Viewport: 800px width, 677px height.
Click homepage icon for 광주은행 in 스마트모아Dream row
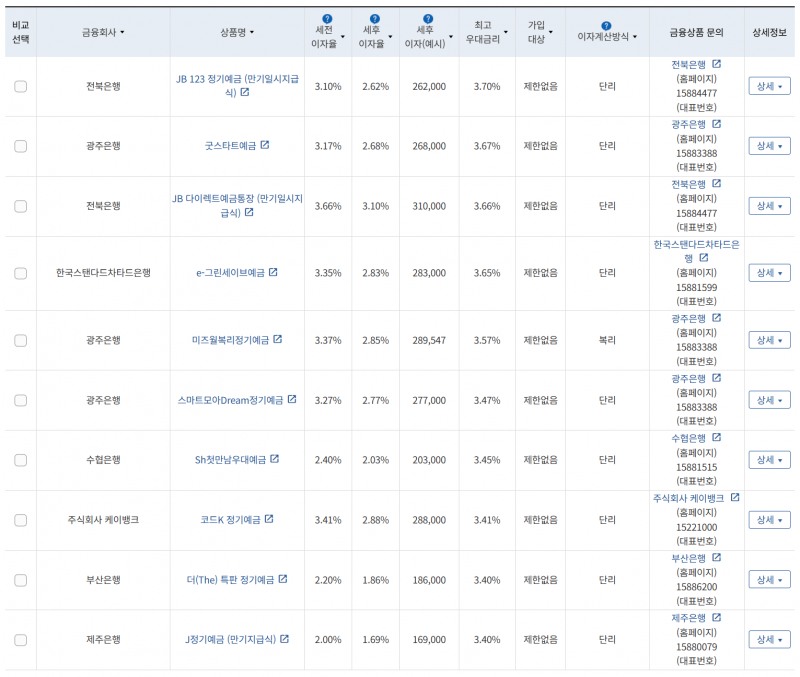tap(716, 378)
